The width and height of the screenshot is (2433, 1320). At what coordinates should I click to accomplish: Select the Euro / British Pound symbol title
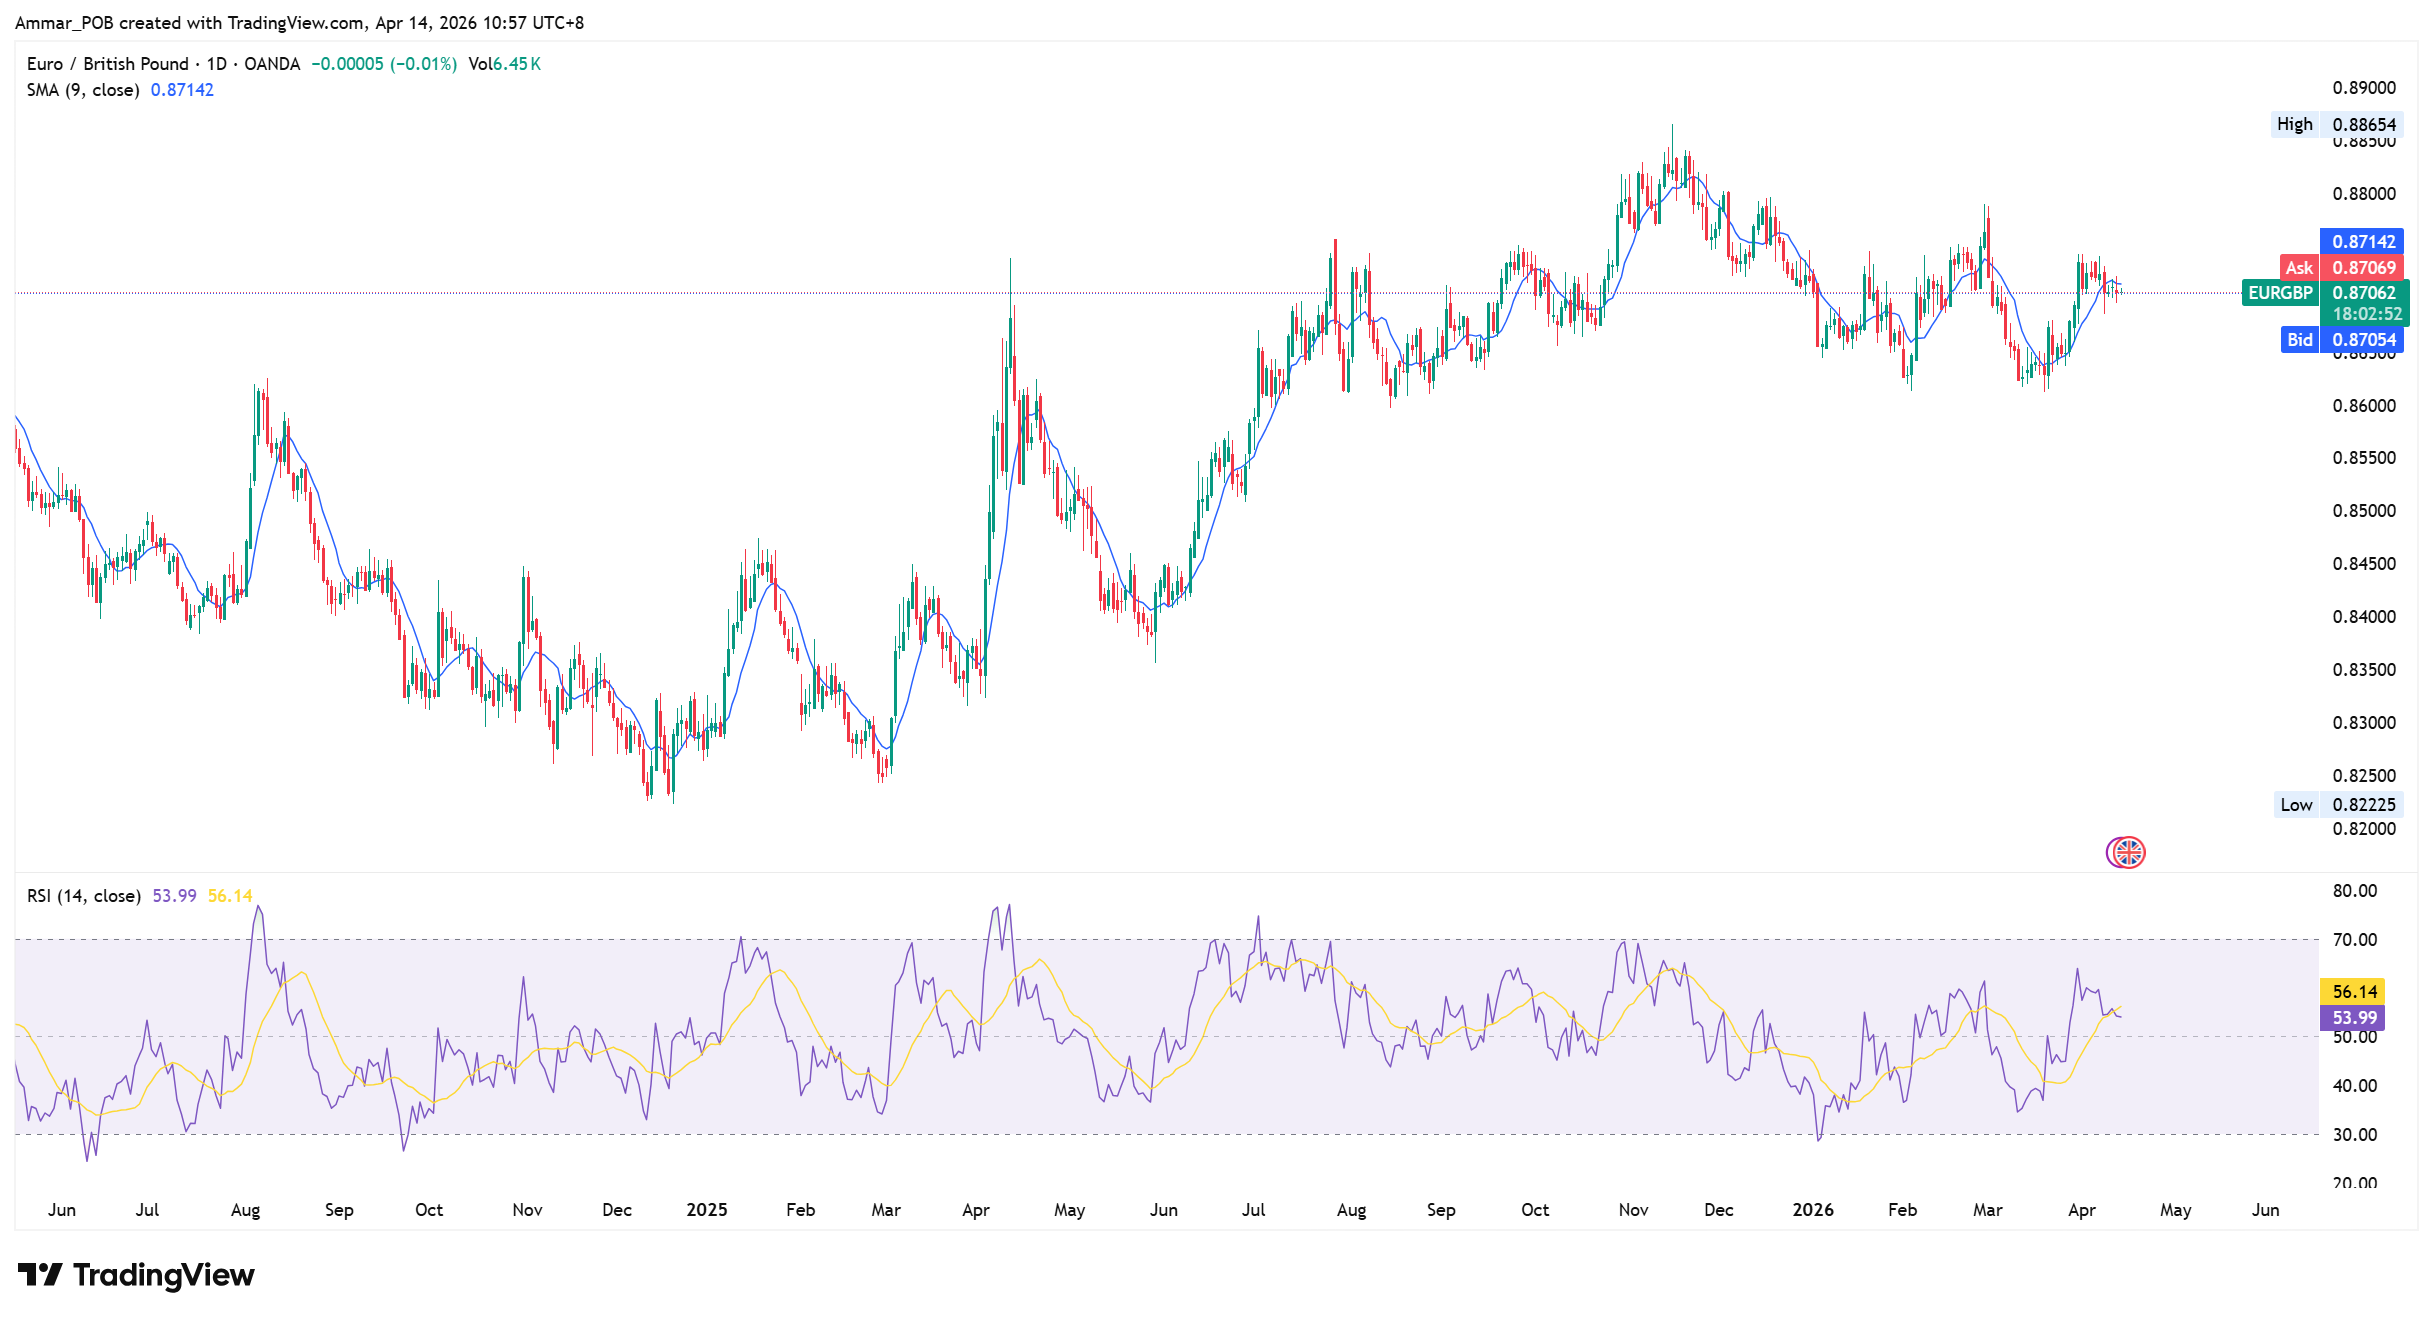point(107,64)
